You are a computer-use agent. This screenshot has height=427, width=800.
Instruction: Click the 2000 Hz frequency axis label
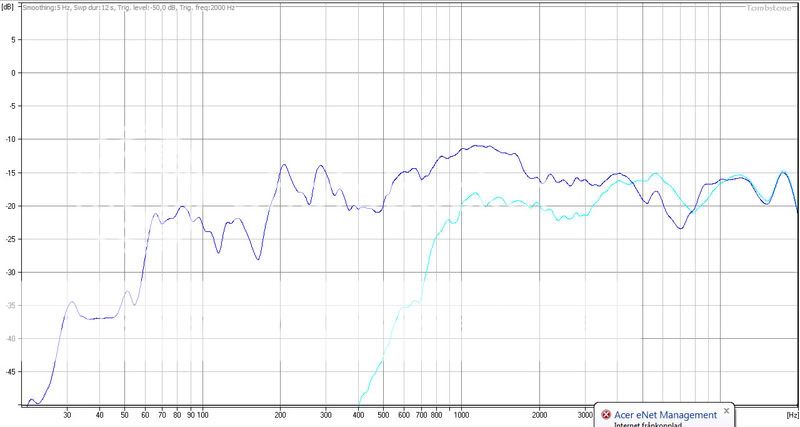pyautogui.click(x=539, y=412)
